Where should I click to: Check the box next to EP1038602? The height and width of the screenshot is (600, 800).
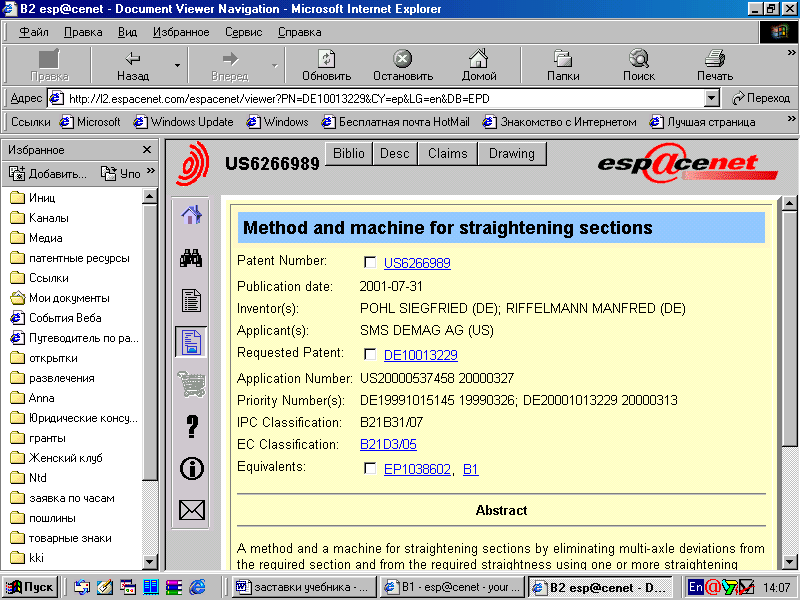(370, 468)
